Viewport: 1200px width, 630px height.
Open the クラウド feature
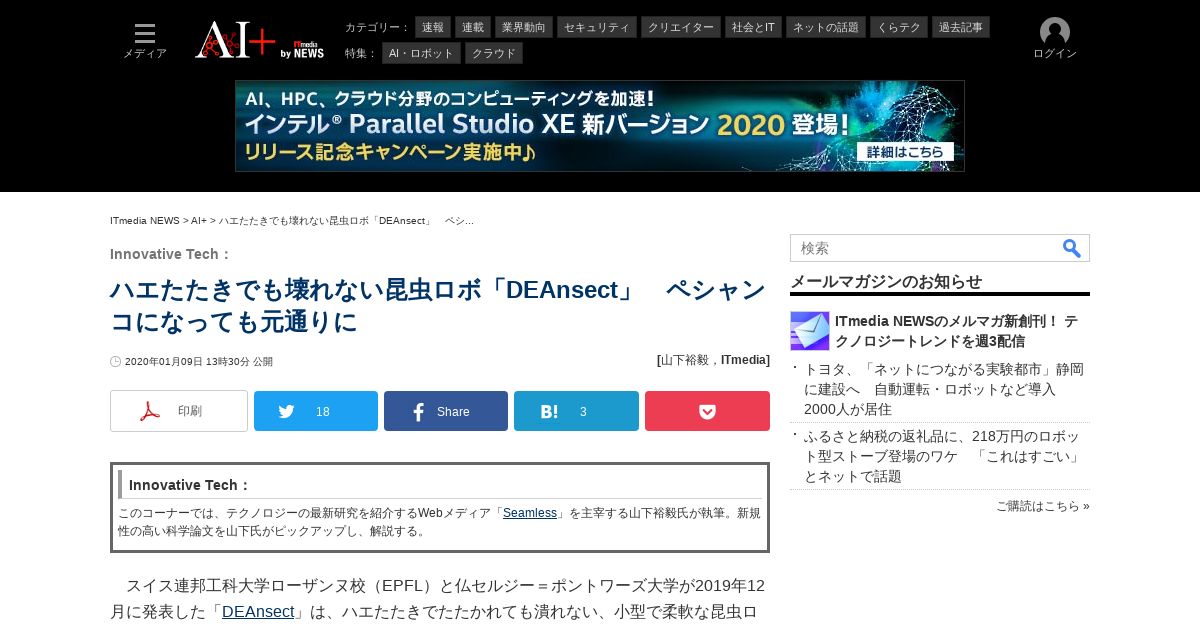494,53
